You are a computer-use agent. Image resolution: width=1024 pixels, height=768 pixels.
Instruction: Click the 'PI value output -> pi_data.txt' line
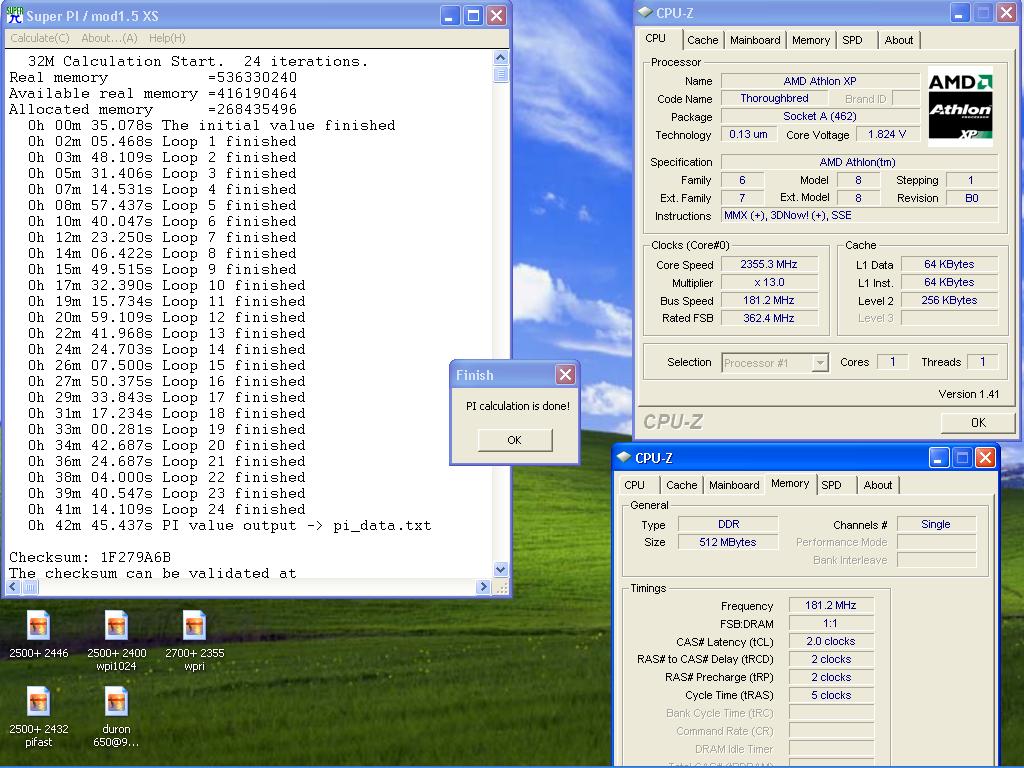coord(229,525)
